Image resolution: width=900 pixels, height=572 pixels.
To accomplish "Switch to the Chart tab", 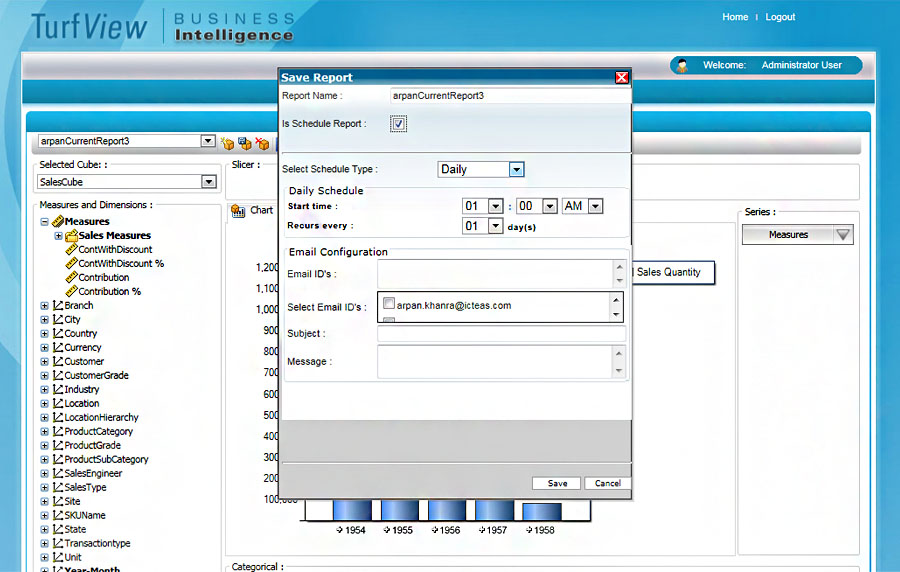I will [252, 211].
